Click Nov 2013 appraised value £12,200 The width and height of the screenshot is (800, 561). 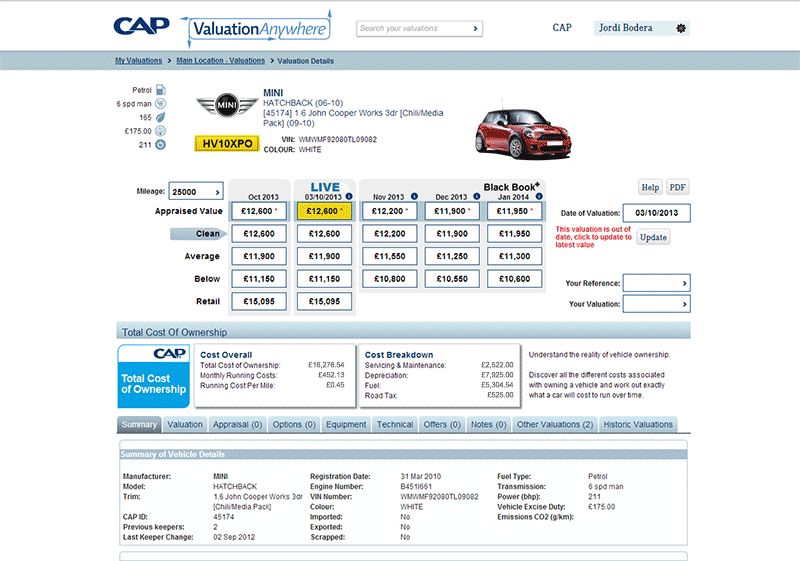click(x=390, y=211)
